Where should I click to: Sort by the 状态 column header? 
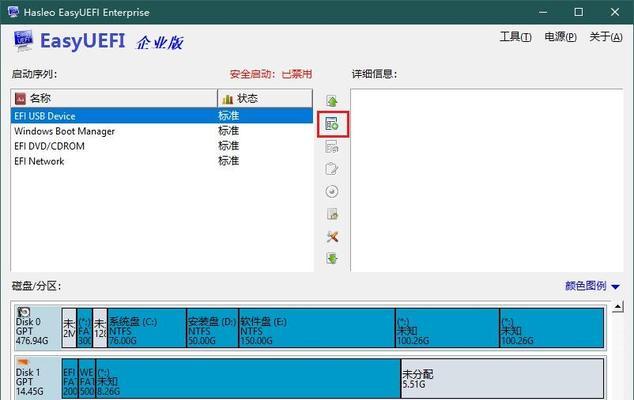point(265,98)
